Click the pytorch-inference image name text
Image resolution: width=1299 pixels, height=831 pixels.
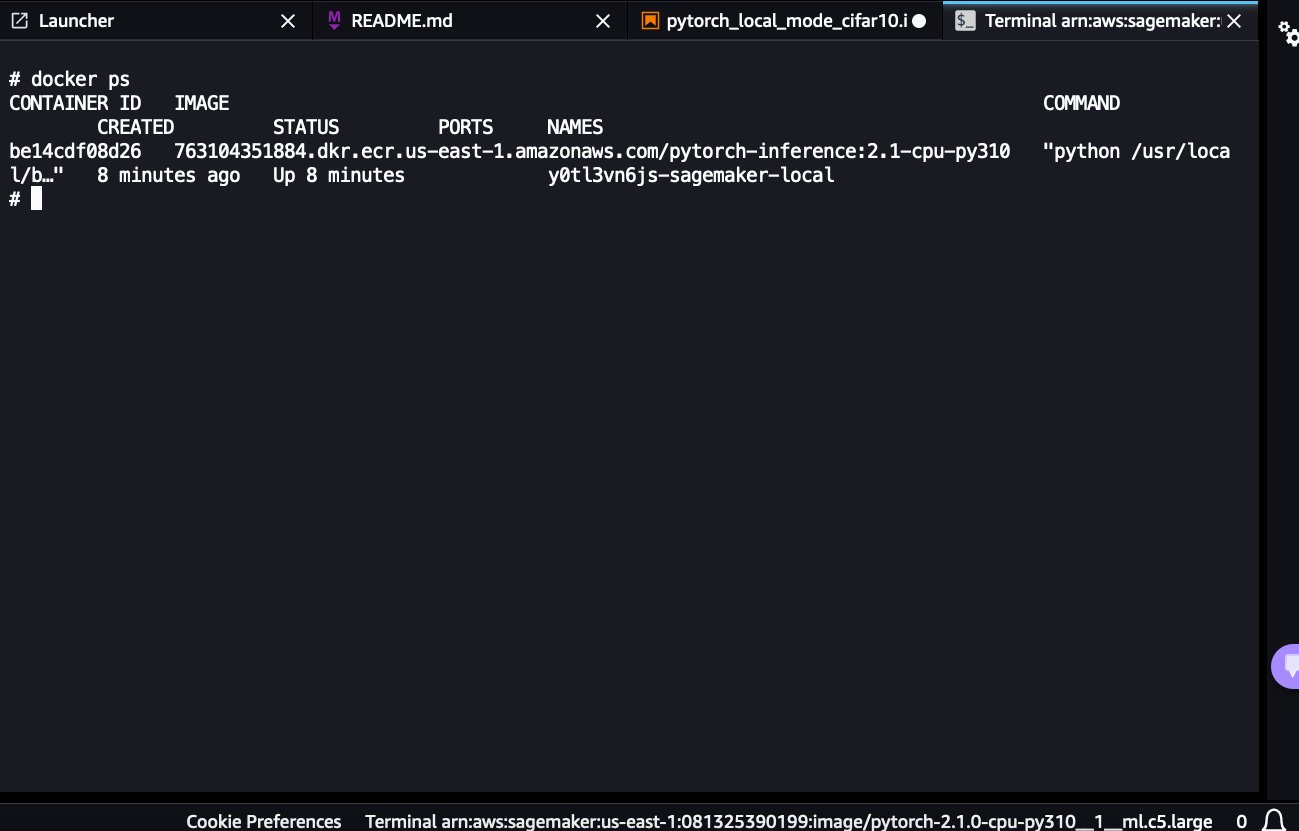(x=592, y=151)
